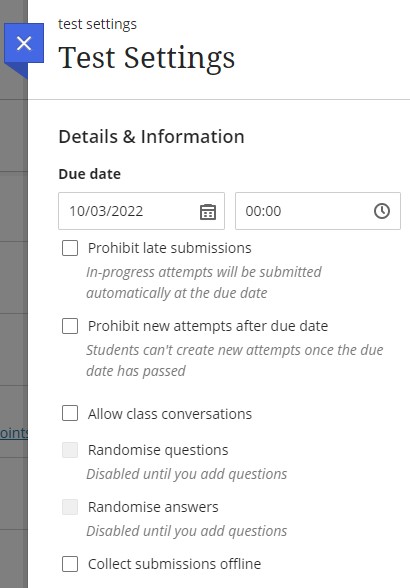Open the time picker clock icon
This screenshot has height=588, width=410.
coord(382,211)
